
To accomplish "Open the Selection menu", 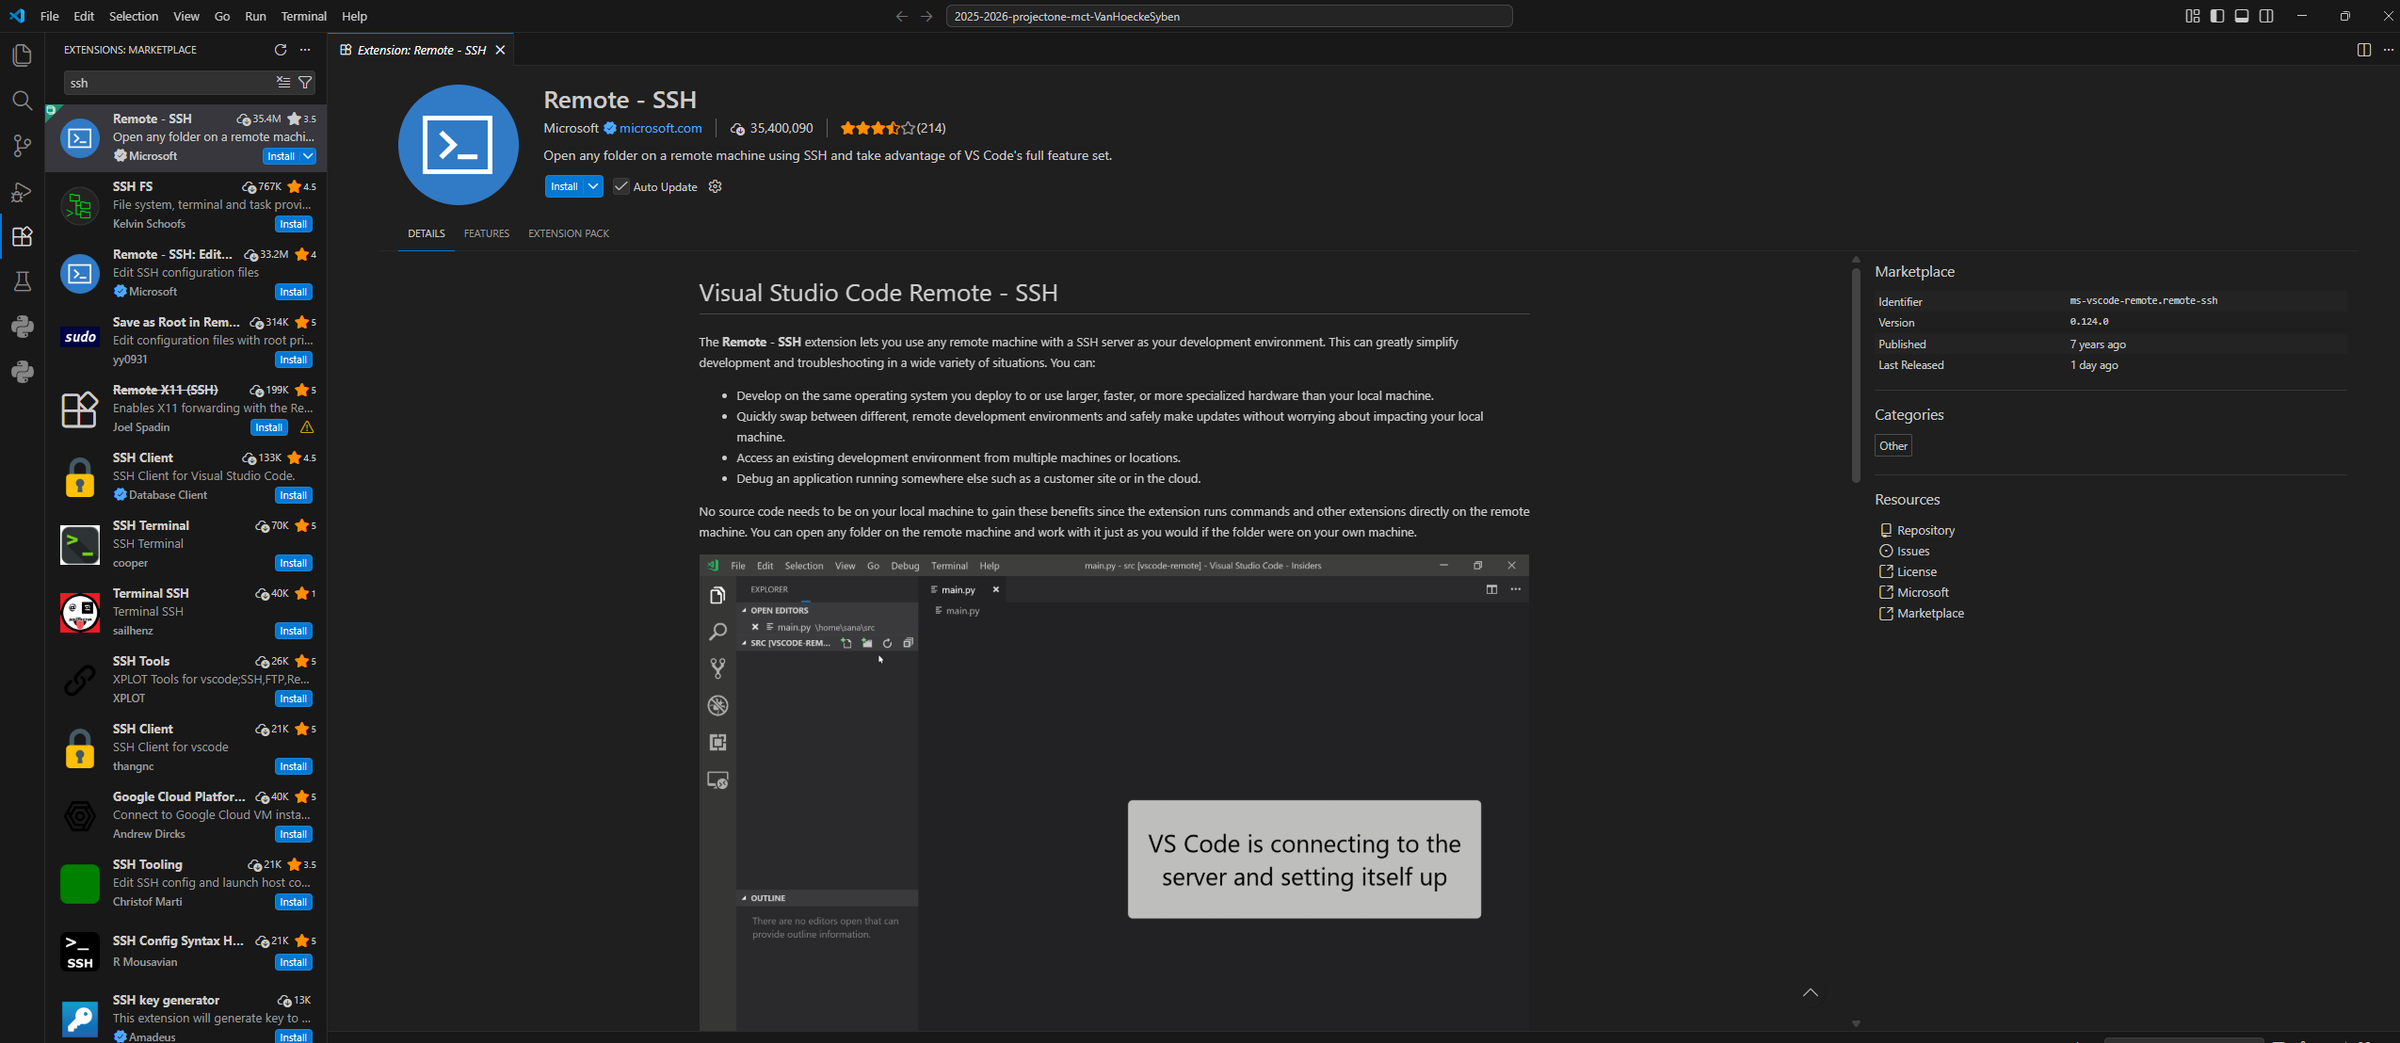I will (133, 16).
